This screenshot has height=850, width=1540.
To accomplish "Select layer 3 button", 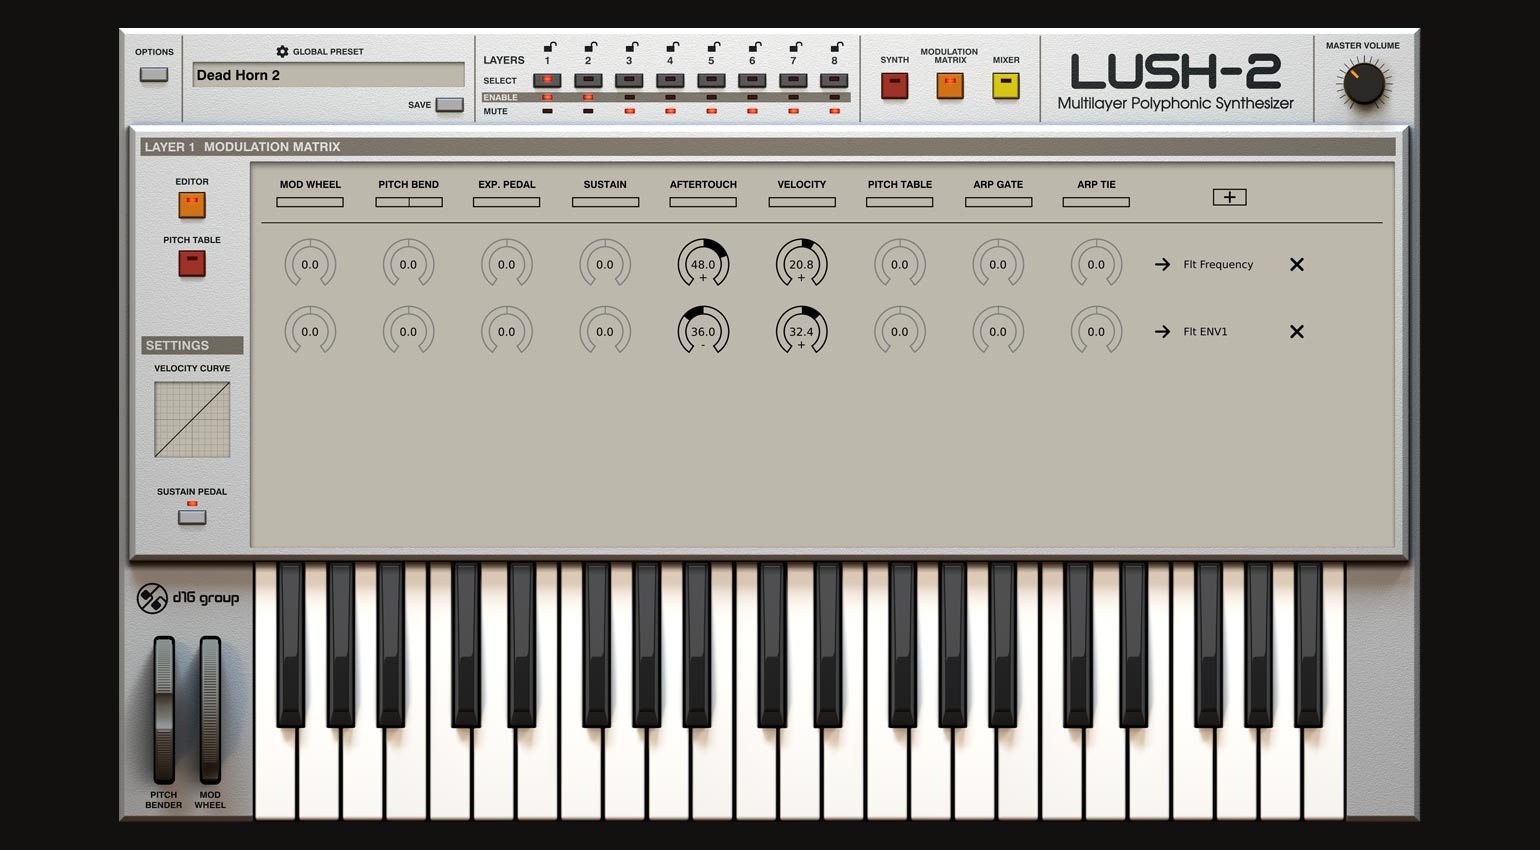I will [629, 80].
